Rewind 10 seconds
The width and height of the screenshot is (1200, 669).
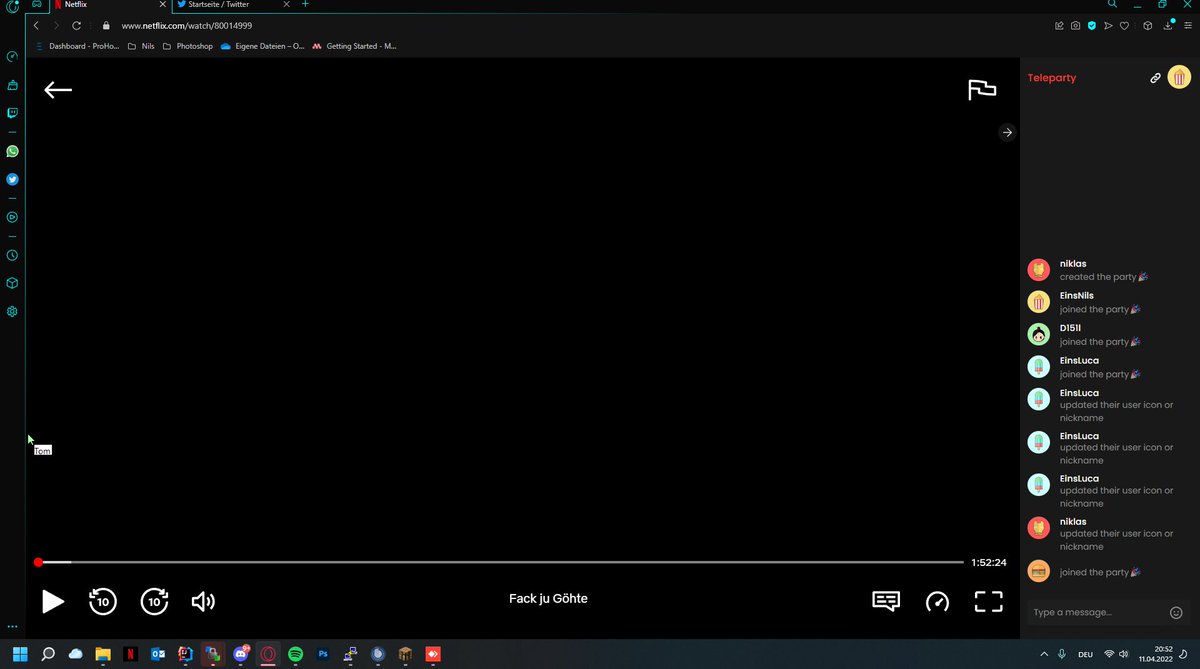[x=102, y=601]
